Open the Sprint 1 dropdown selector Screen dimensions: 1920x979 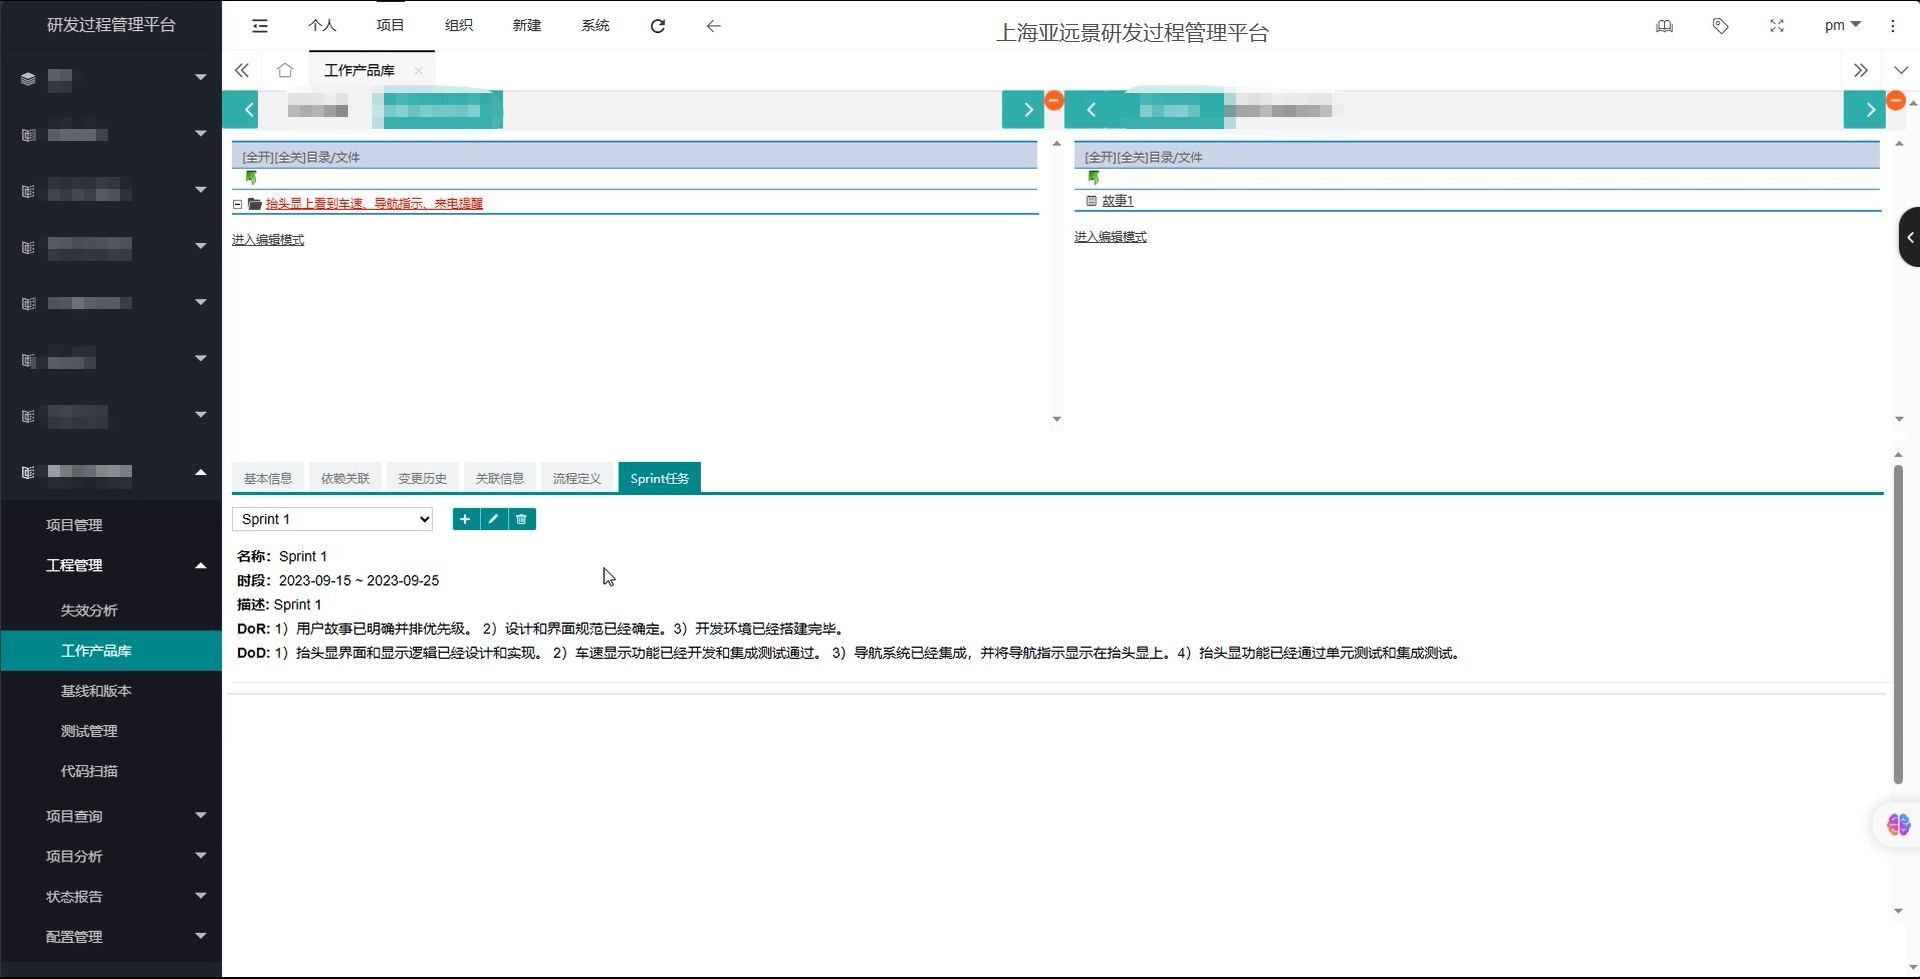pos(332,519)
